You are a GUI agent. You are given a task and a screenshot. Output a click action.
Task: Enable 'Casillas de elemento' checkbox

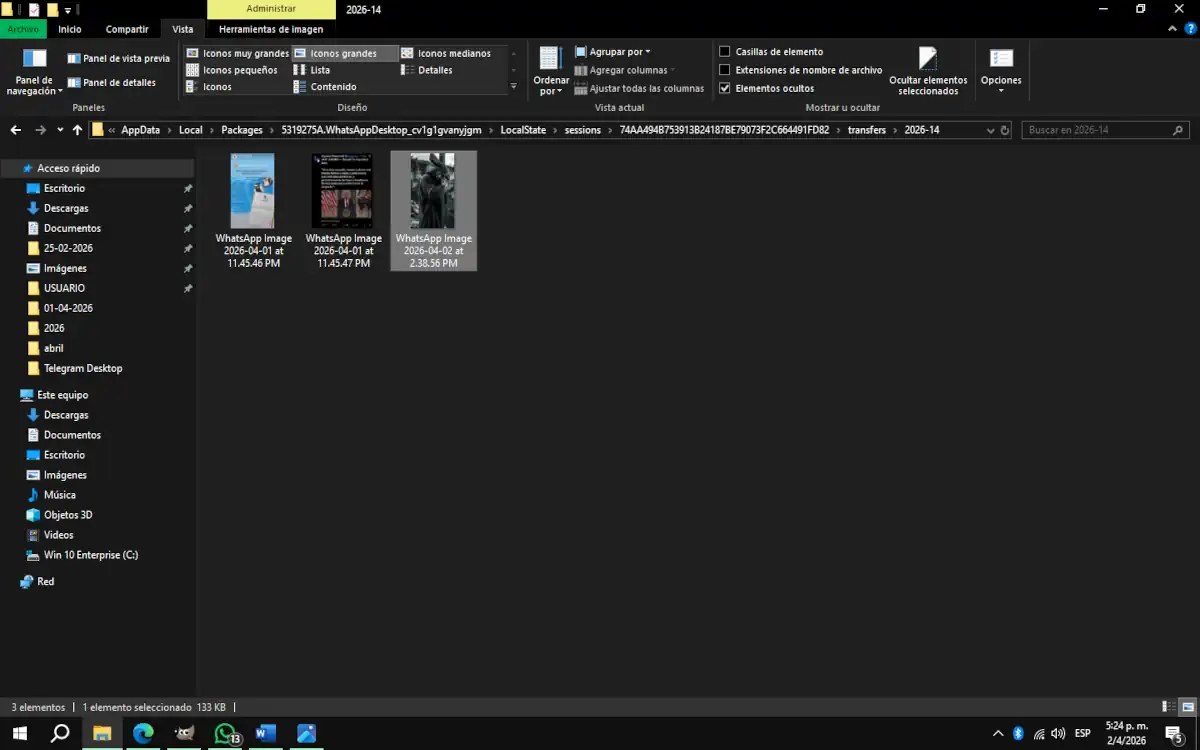(x=724, y=51)
